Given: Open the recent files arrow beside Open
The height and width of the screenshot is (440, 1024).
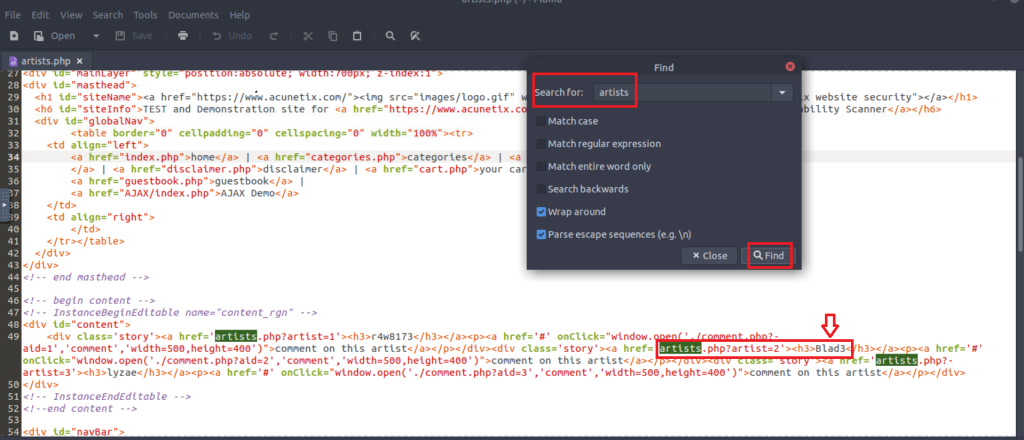Looking at the screenshot, I should point(98,36).
